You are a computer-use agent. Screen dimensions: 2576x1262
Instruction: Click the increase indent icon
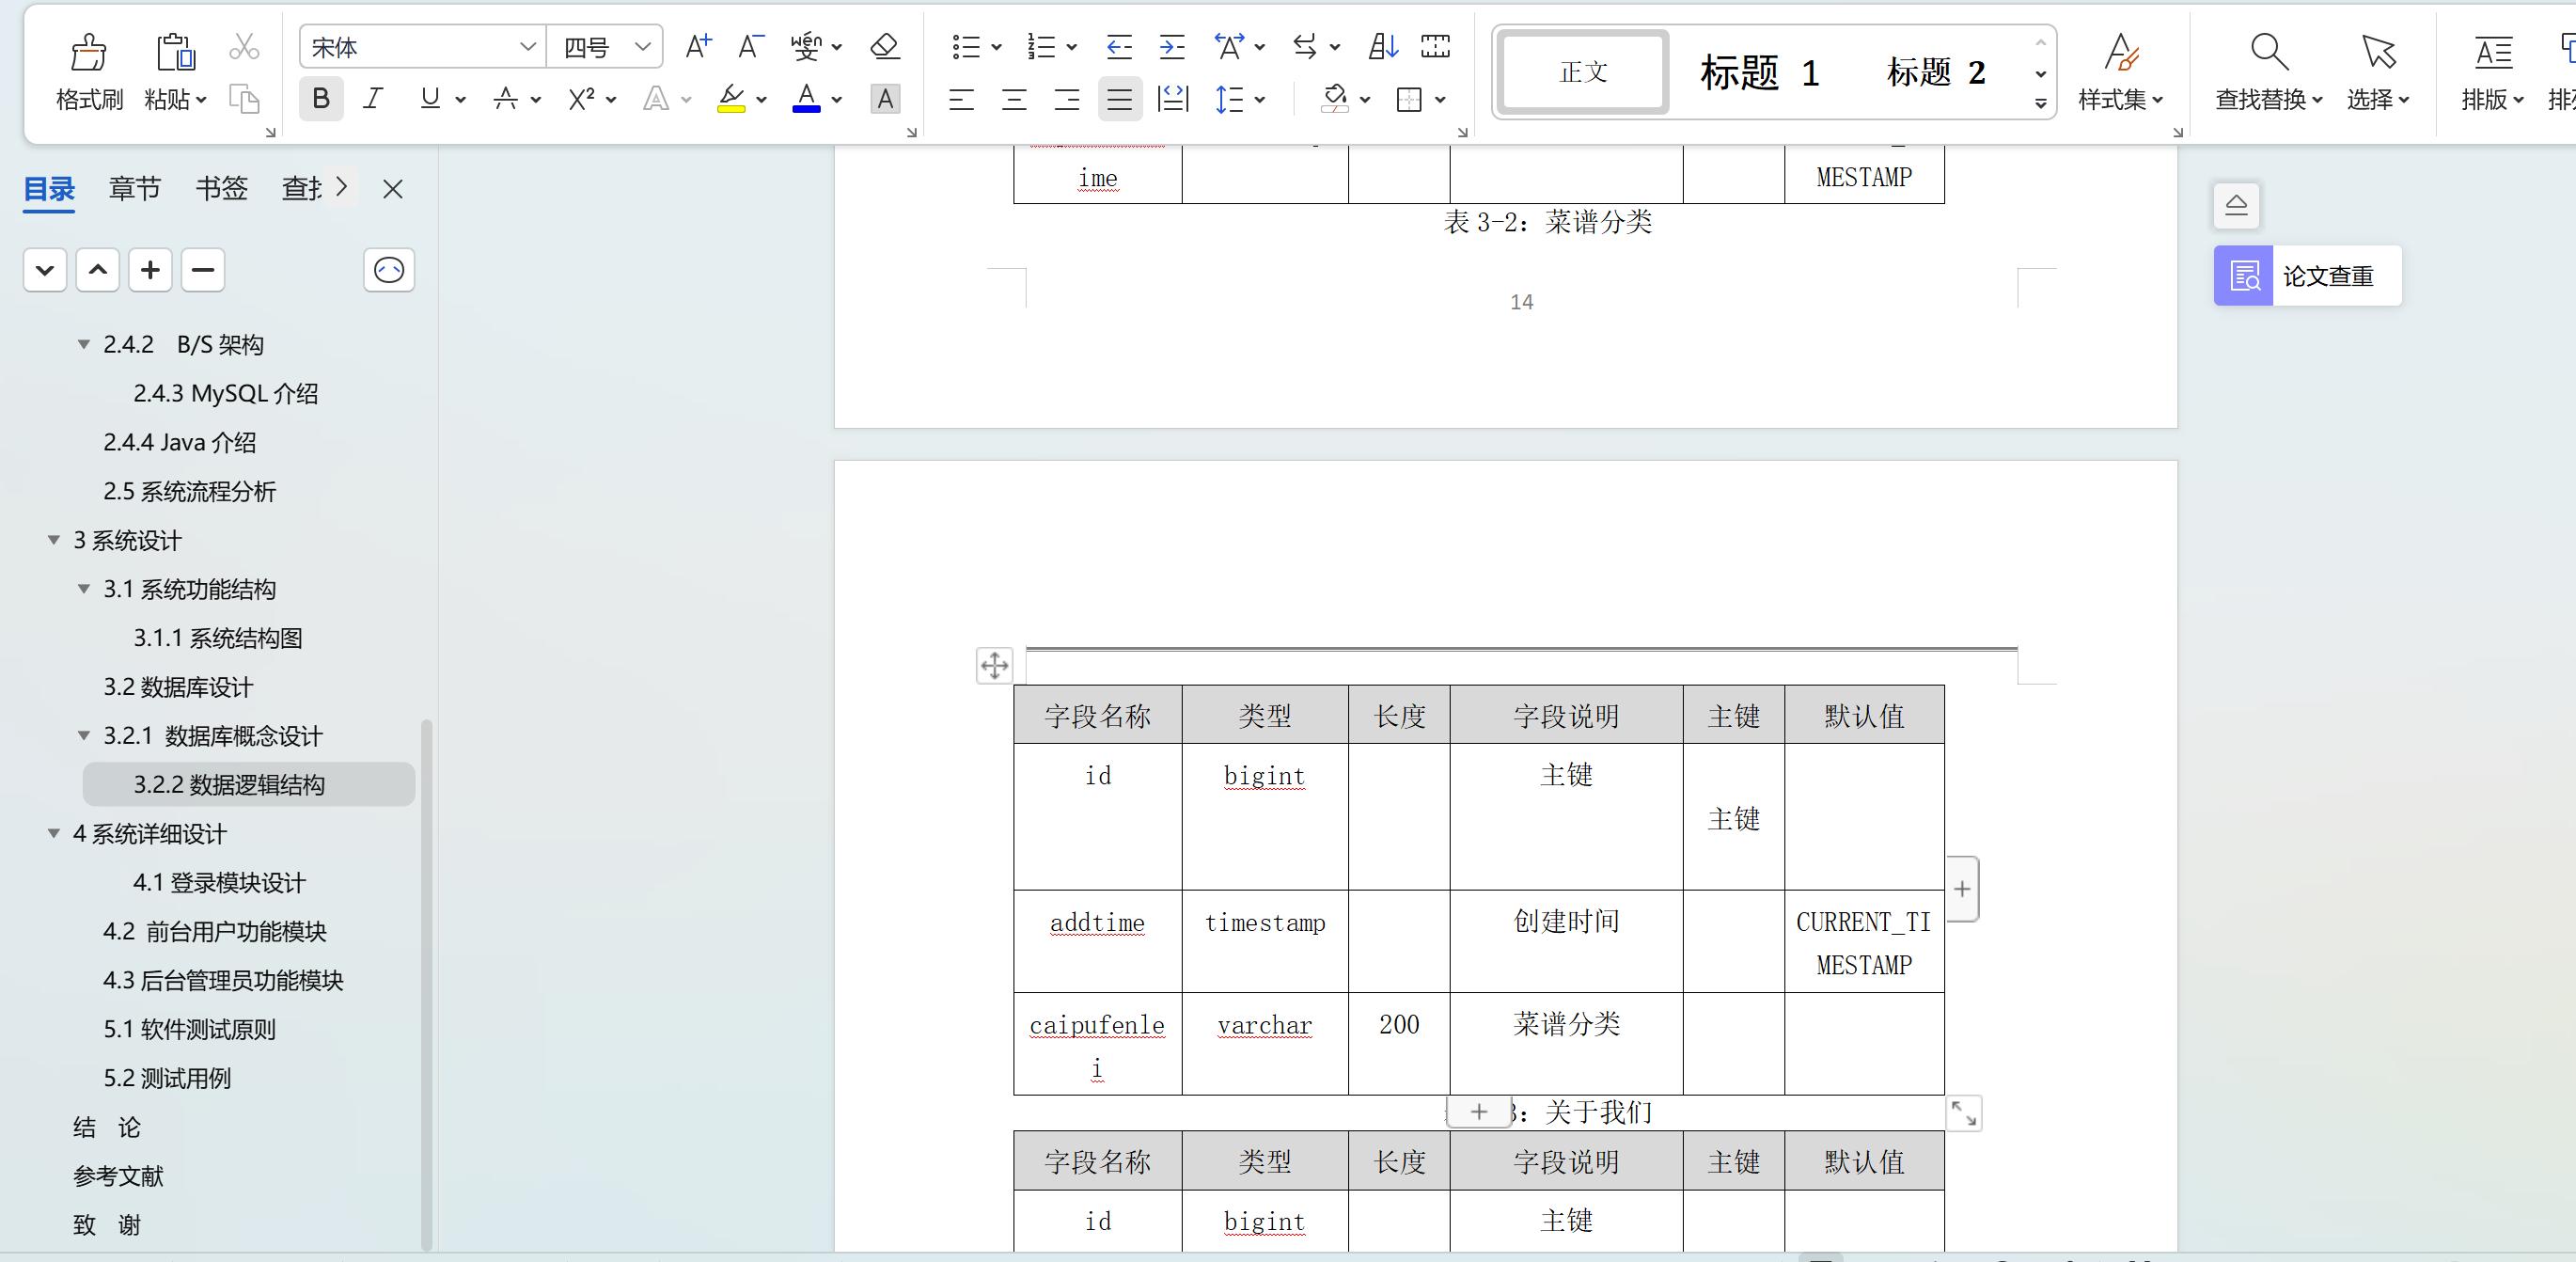point(1171,47)
